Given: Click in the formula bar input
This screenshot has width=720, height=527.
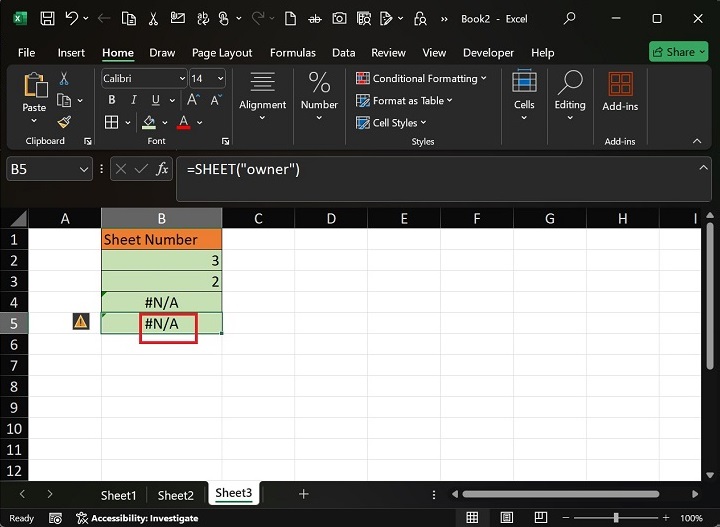Looking at the screenshot, I should click(440, 170).
